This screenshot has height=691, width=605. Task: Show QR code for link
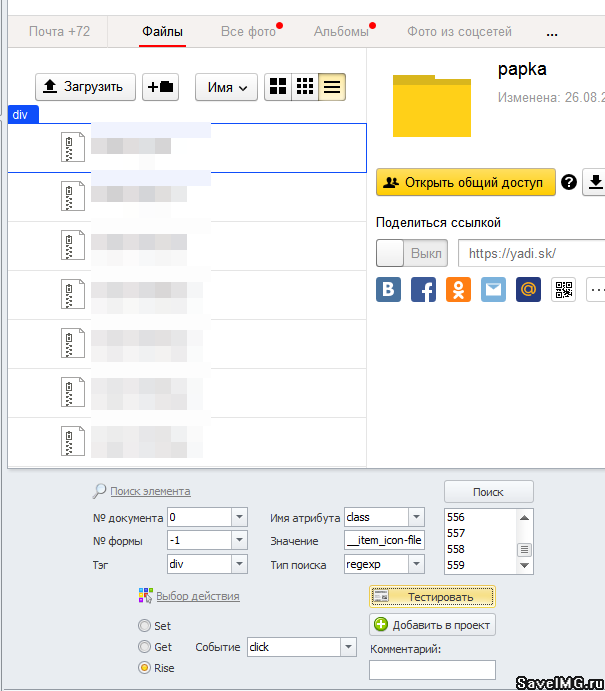564,290
